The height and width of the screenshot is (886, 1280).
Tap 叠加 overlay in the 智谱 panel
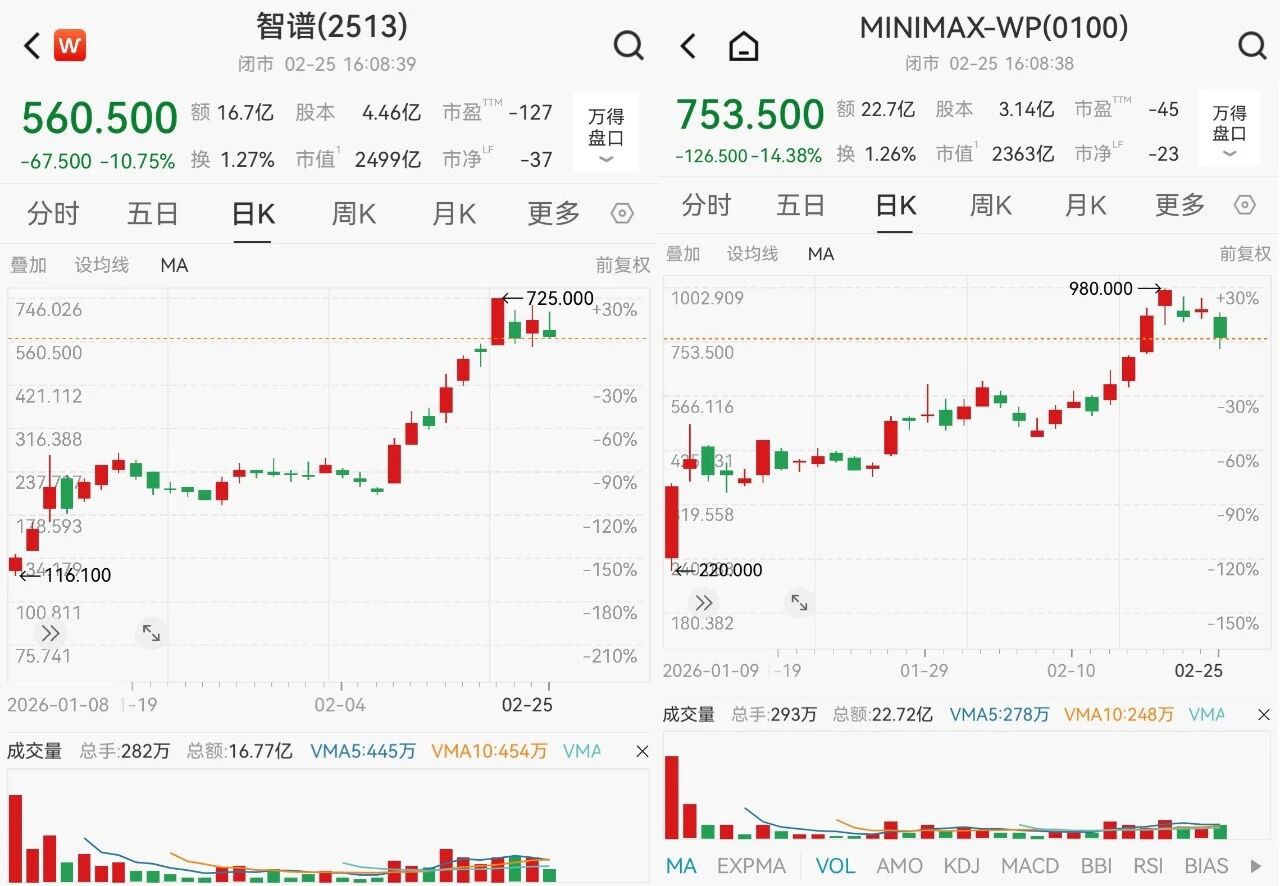(29, 265)
